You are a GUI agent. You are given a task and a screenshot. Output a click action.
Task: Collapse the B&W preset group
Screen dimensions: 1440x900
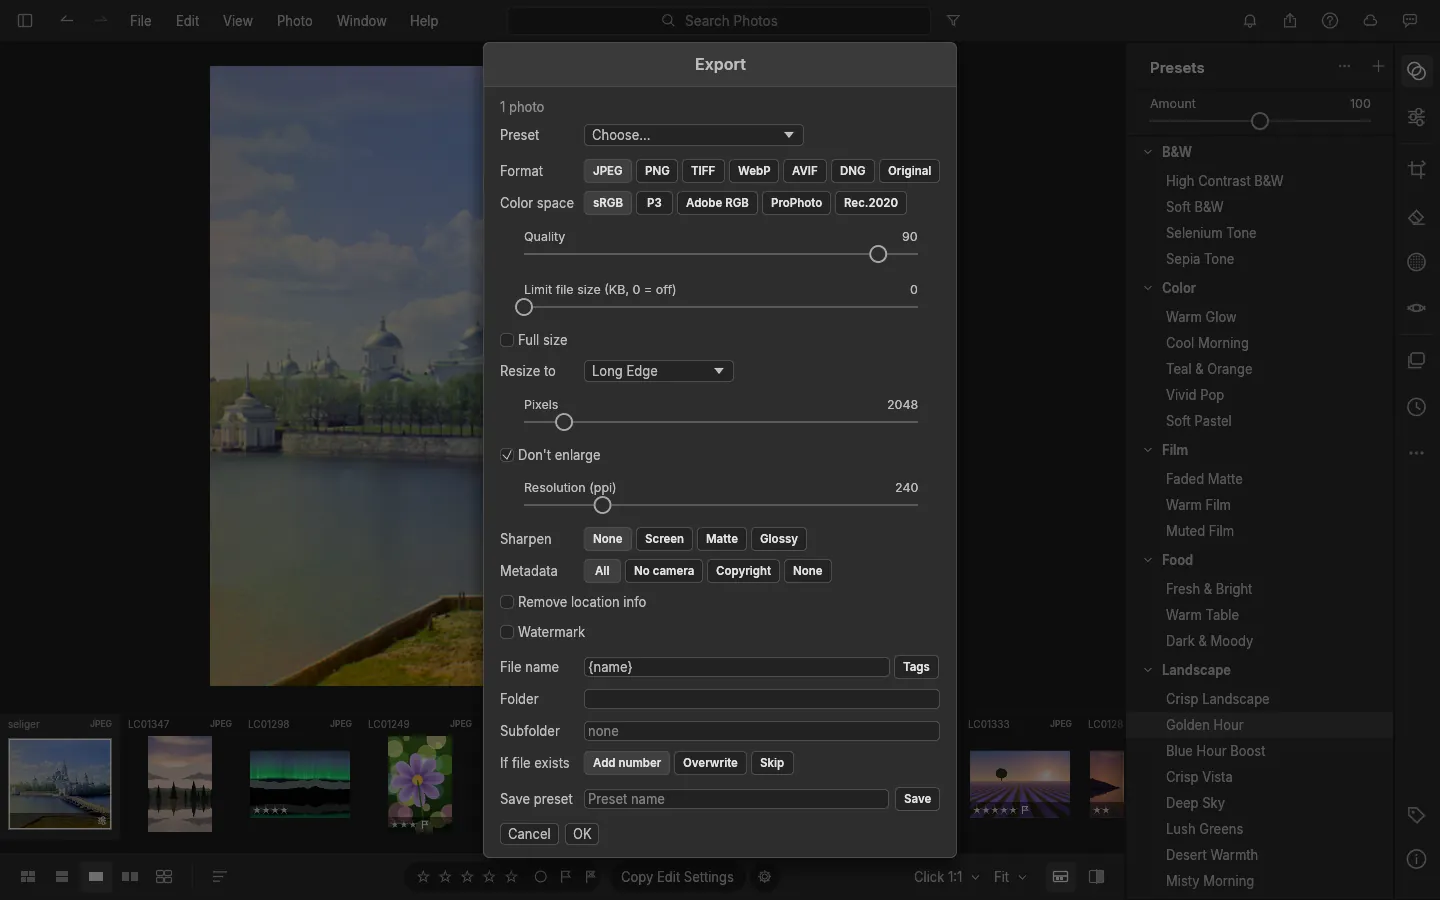(1148, 152)
